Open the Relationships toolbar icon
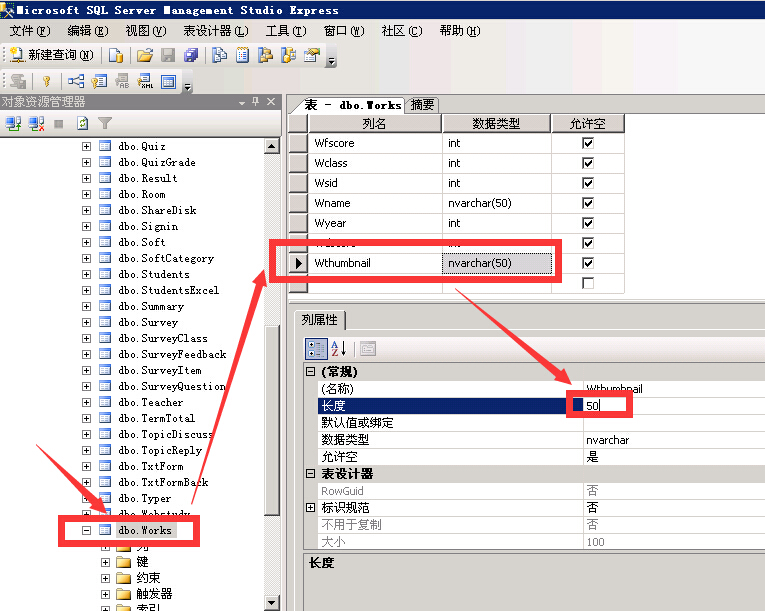 (76, 81)
